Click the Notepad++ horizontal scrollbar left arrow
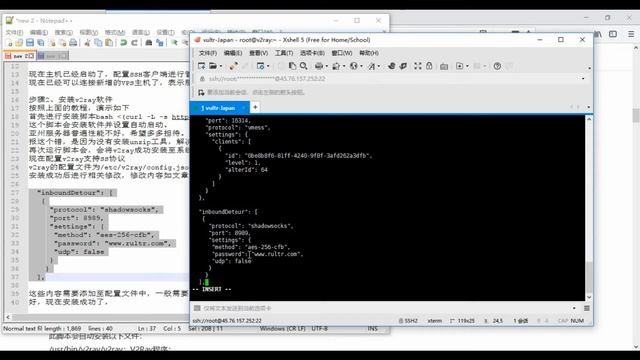The width and height of the screenshot is (640, 360). 8,317
